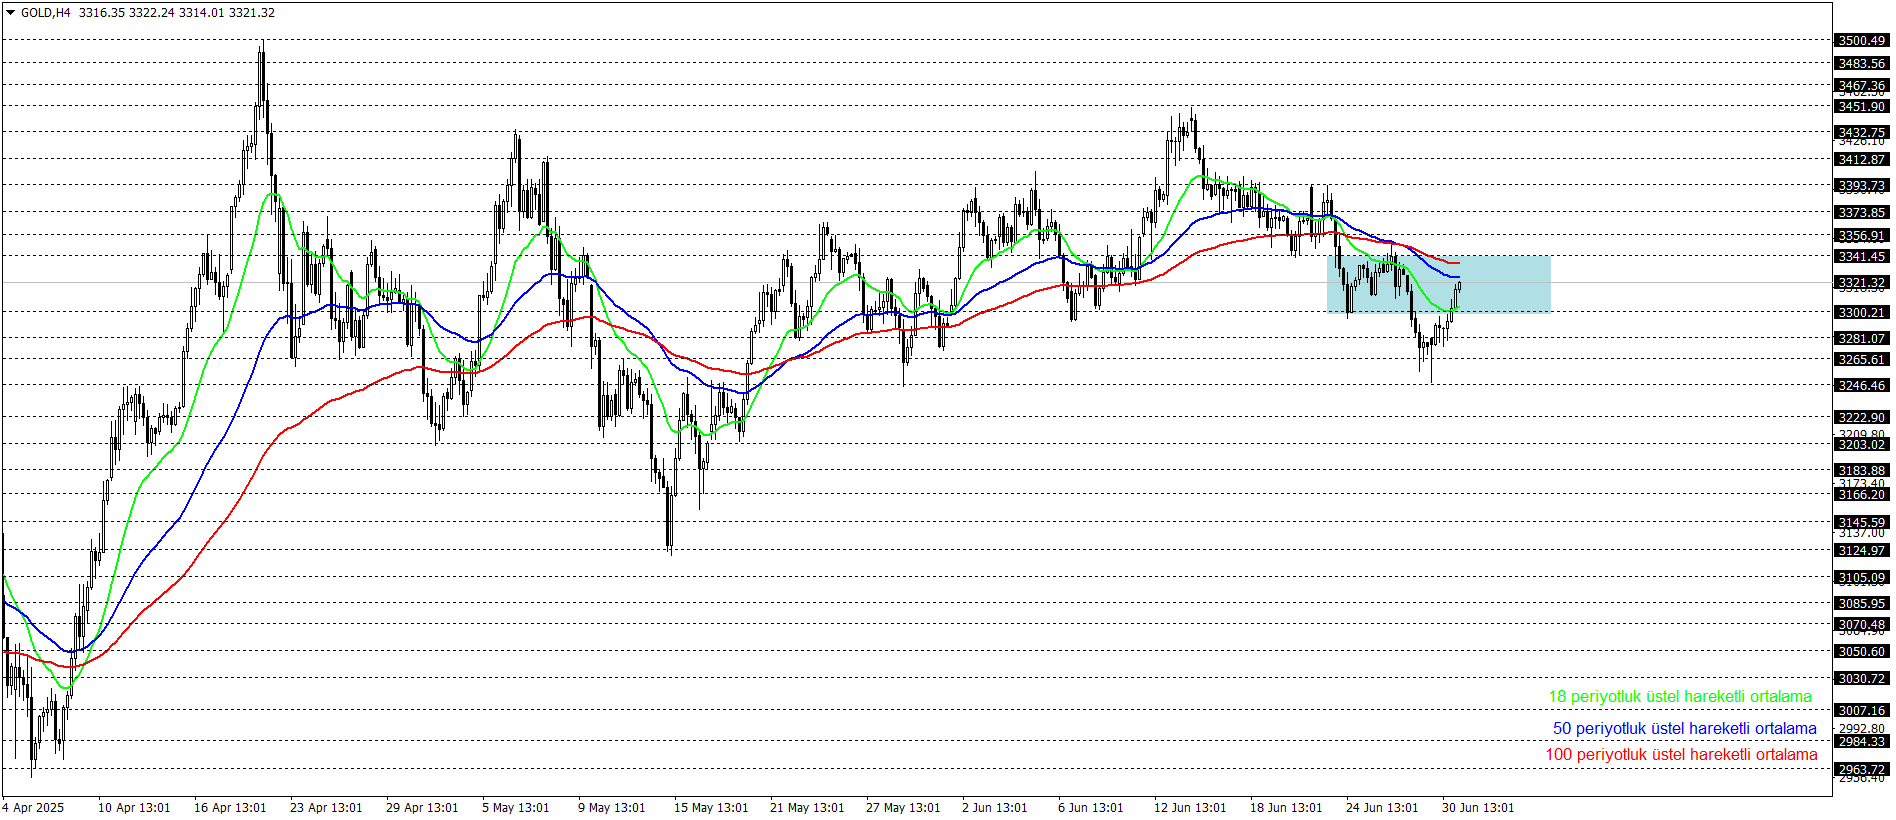Click the 3467.36 price level label
1896x820 pixels.
tap(1862, 86)
